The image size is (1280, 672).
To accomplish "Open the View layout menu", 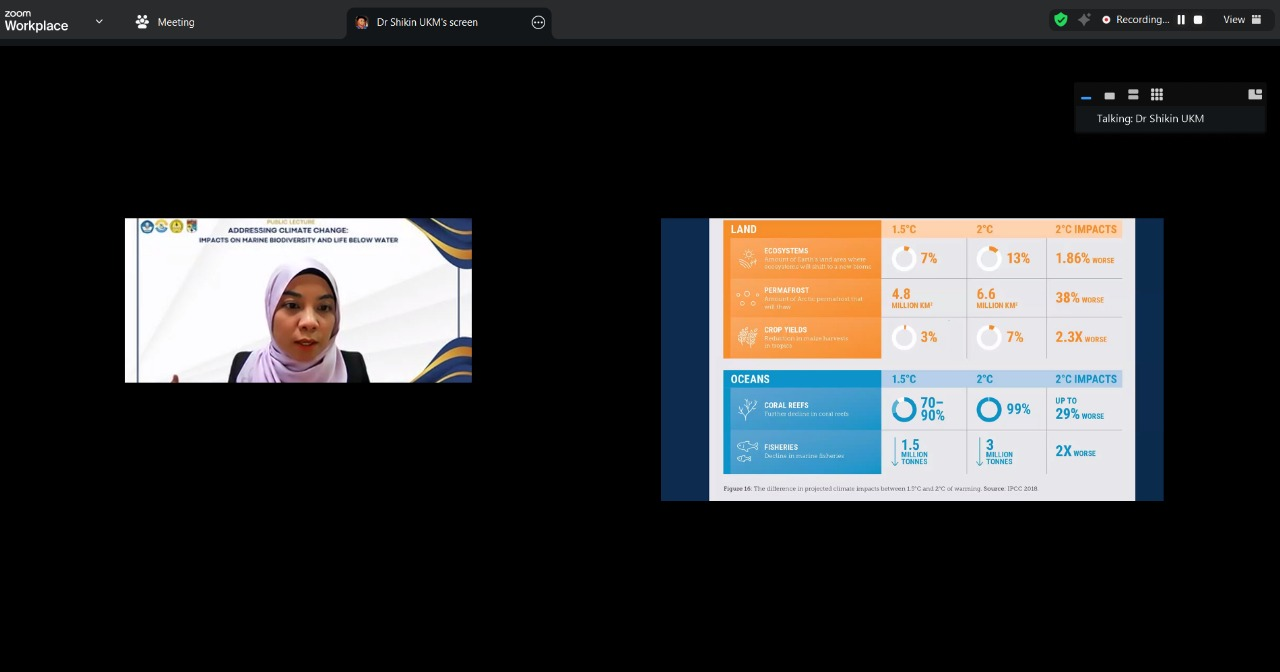I will [1241, 20].
